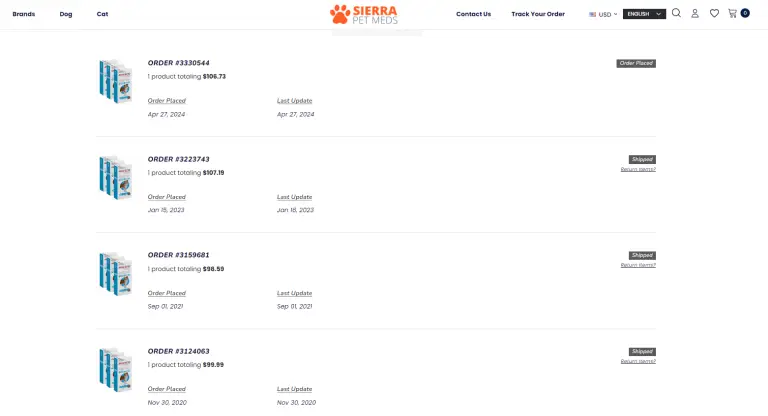Click Return Items for order #3124063
The image size is (768, 416).
point(638,361)
